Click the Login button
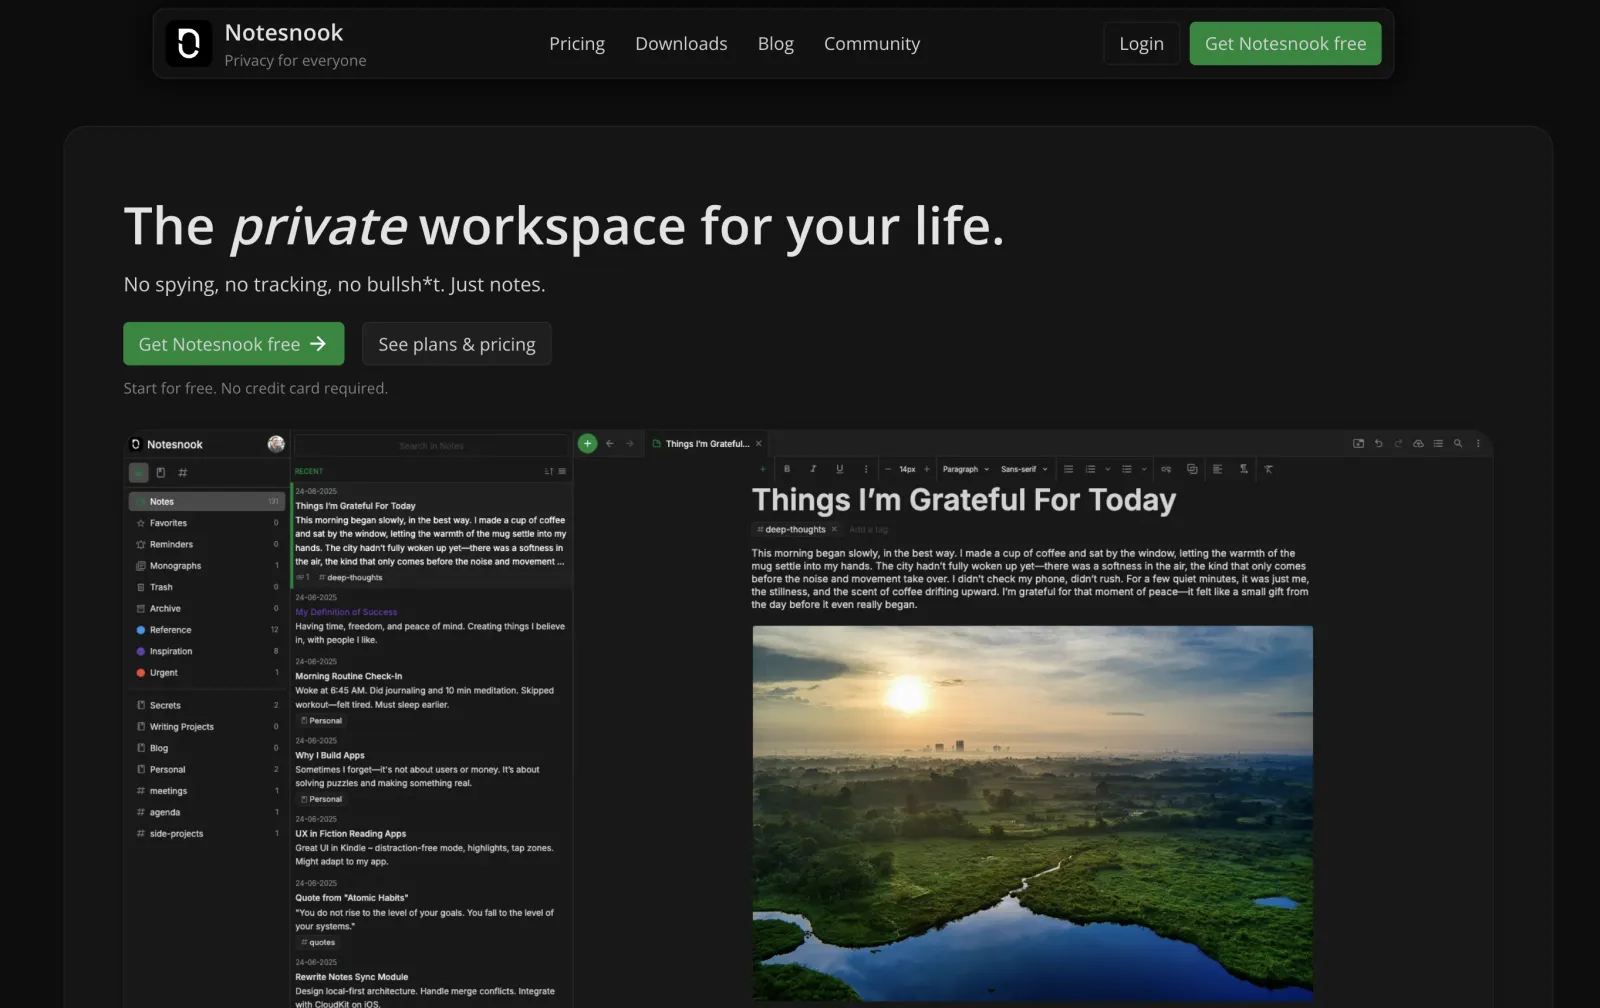The width and height of the screenshot is (1600, 1008). pyautogui.click(x=1141, y=44)
